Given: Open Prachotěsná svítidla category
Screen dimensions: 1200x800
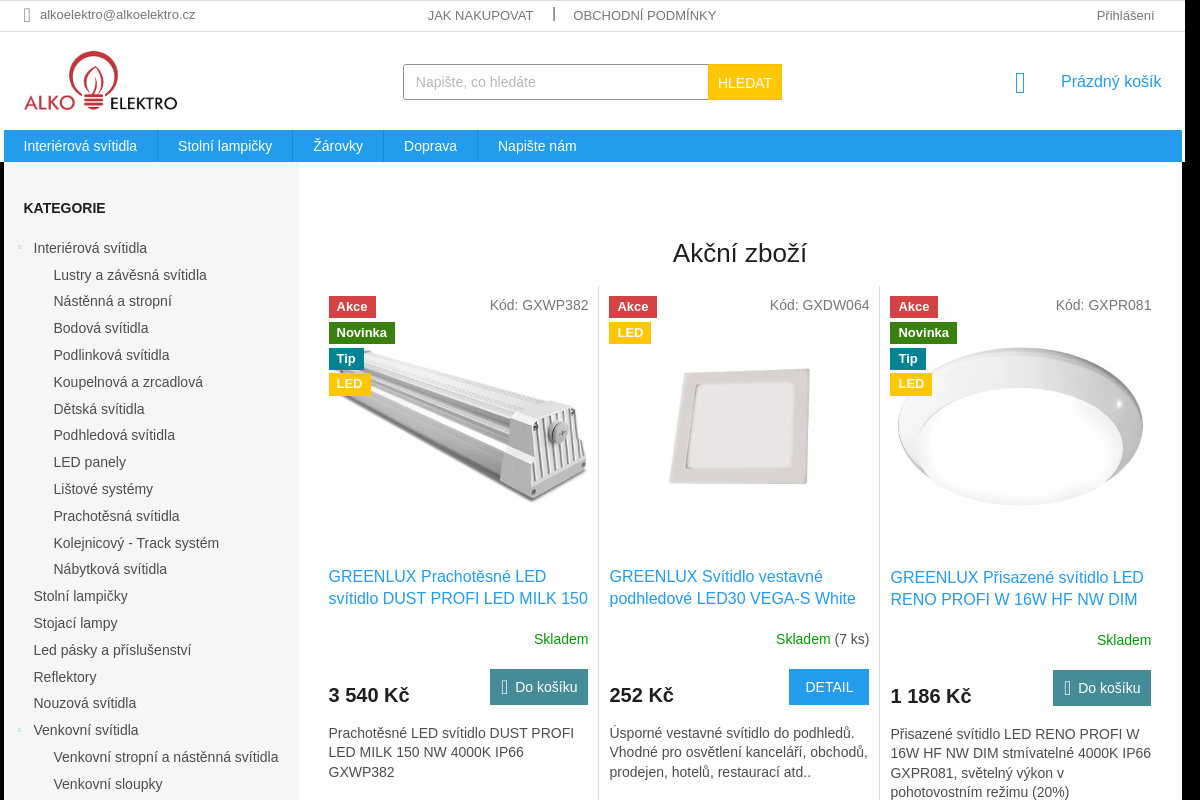Looking at the screenshot, I should [x=116, y=516].
